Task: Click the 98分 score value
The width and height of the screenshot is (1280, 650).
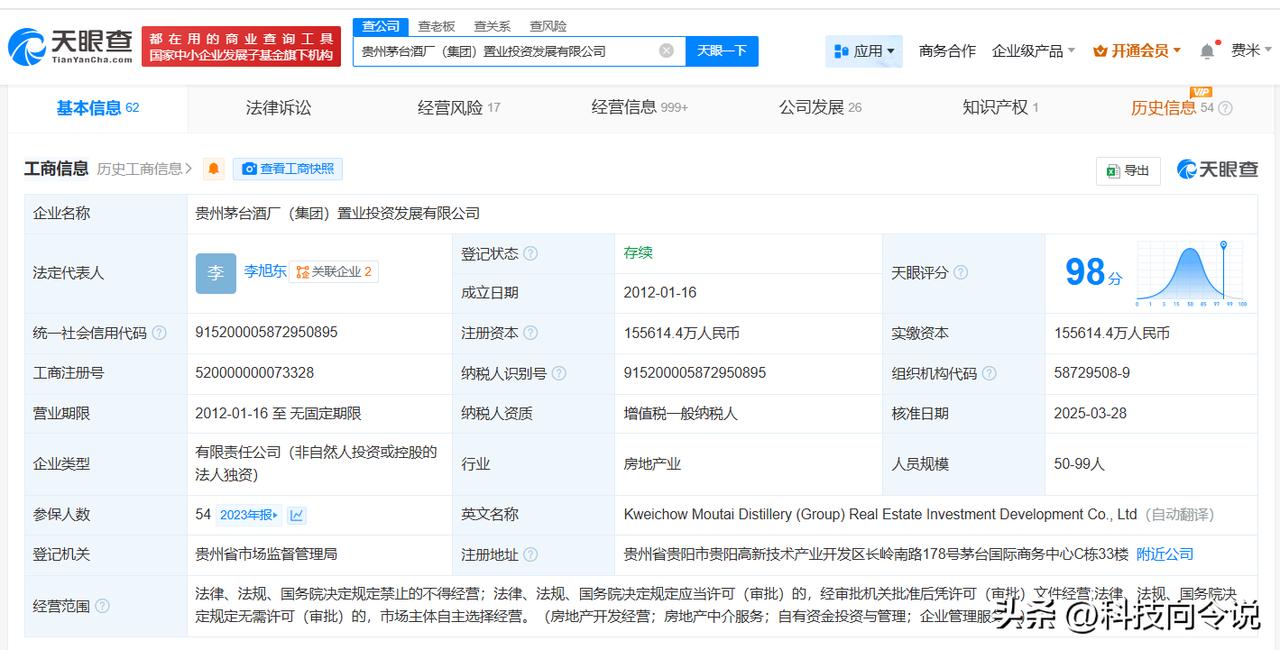Action: pyautogui.click(x=1094, y=272)
